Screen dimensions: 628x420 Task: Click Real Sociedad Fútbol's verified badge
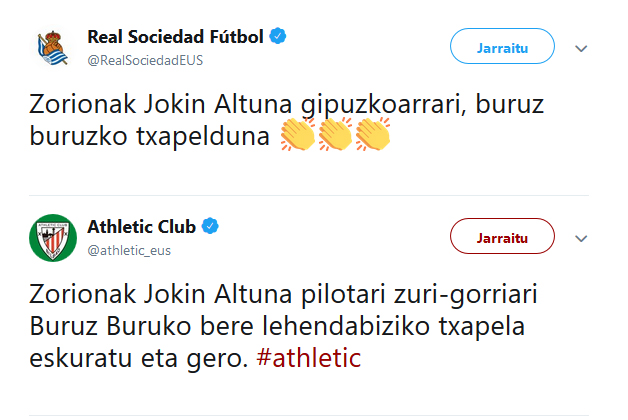tap(279, 37)
